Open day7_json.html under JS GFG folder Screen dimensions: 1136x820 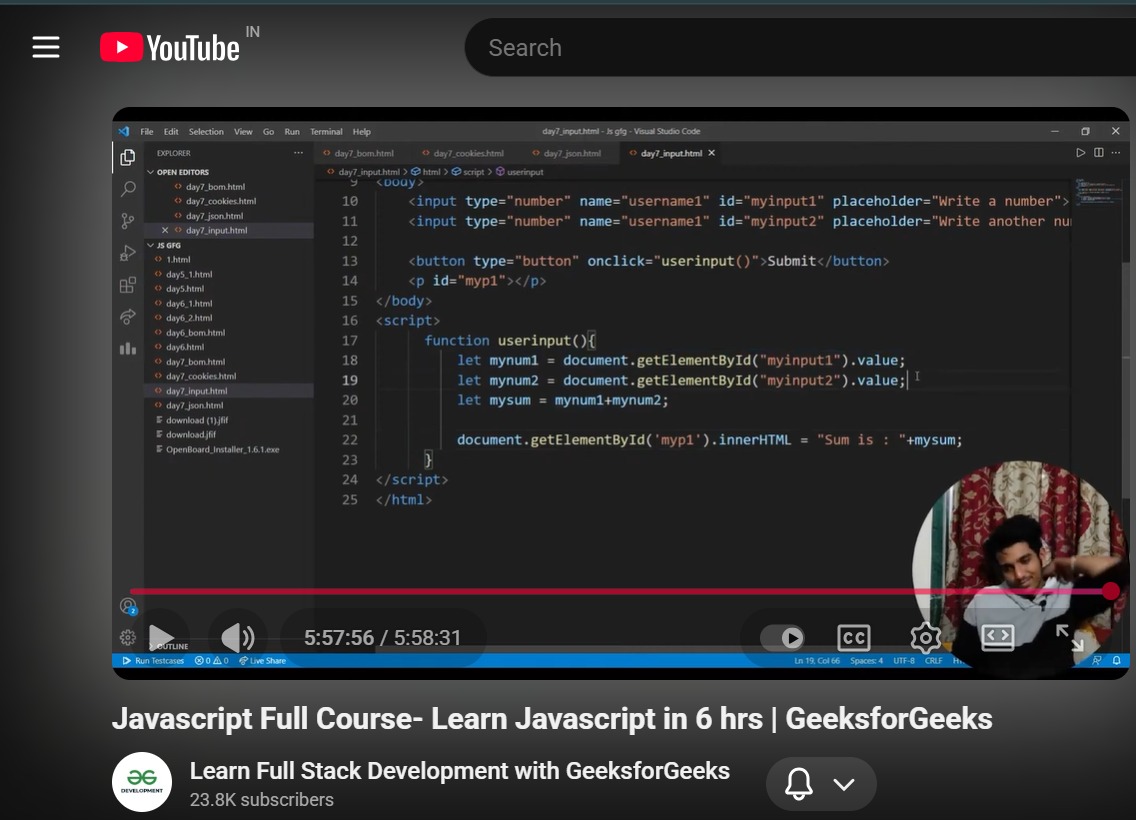194,406
